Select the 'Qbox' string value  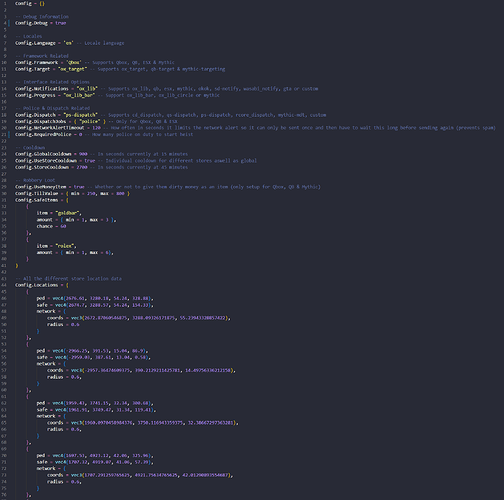(x=74, y=62)
